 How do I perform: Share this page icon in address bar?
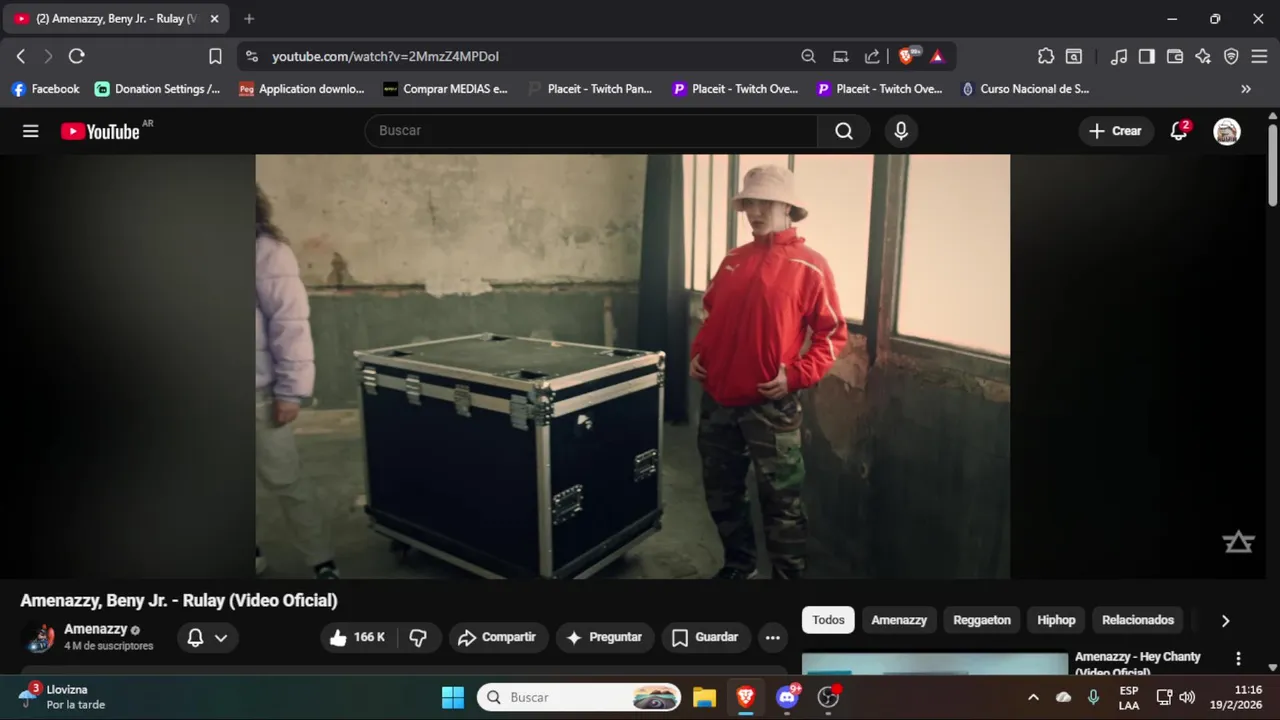tap(872, 56)
